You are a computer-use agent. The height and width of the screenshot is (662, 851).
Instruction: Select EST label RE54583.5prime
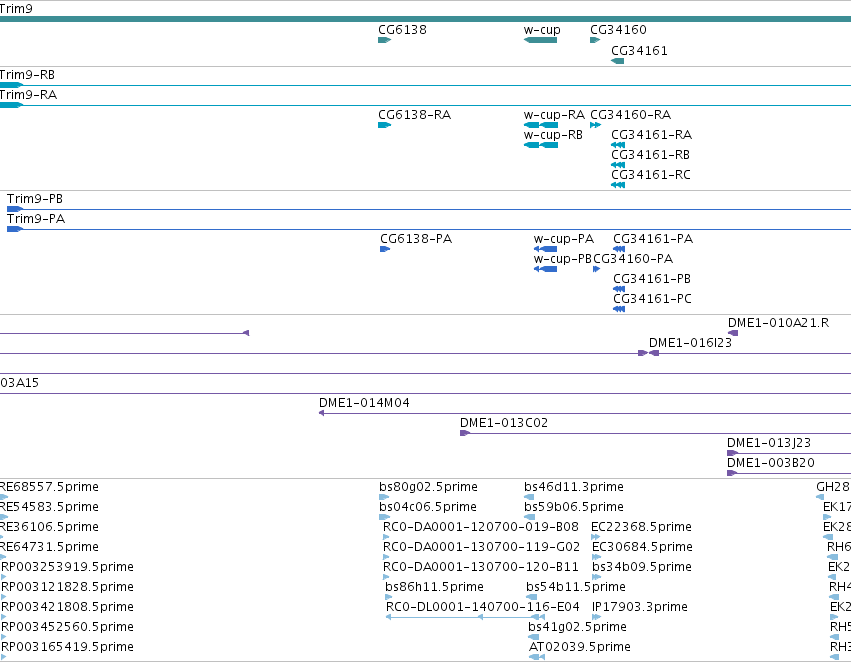(49, 507)
